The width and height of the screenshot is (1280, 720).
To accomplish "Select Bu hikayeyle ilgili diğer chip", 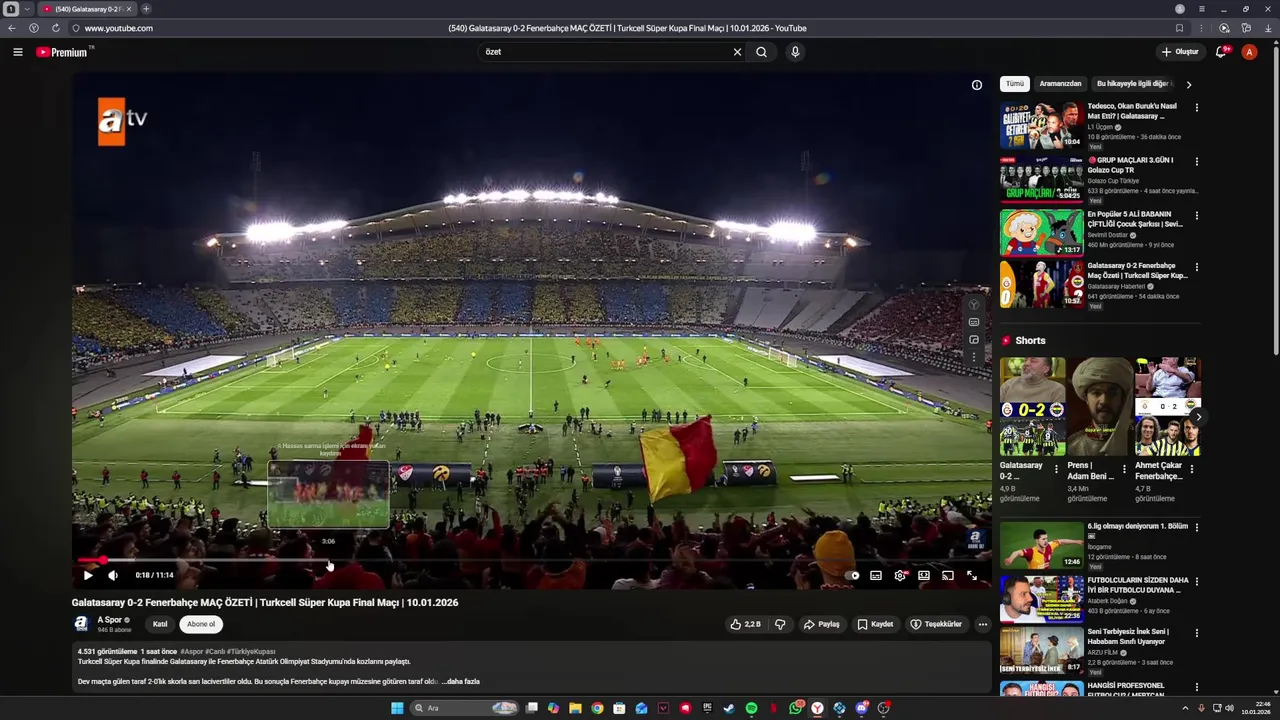I will coord(1133,84).
